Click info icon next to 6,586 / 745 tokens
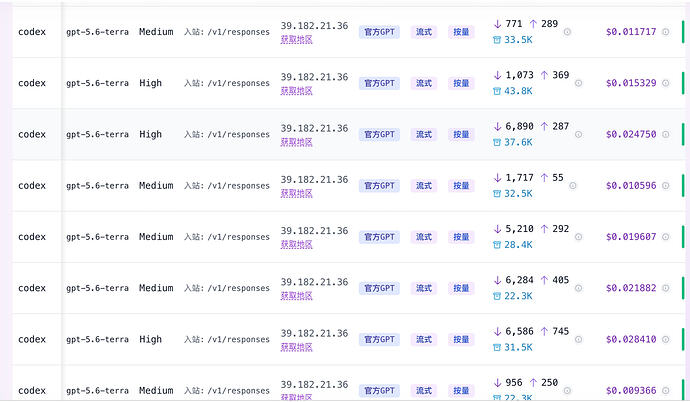The image size is (690, 402). pos(578,339)
